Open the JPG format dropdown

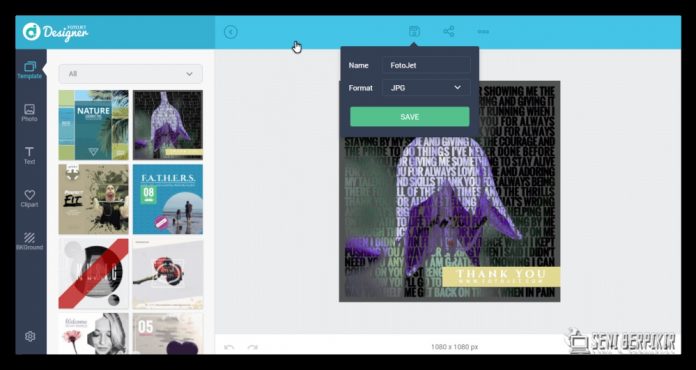[x=427, y=88]
